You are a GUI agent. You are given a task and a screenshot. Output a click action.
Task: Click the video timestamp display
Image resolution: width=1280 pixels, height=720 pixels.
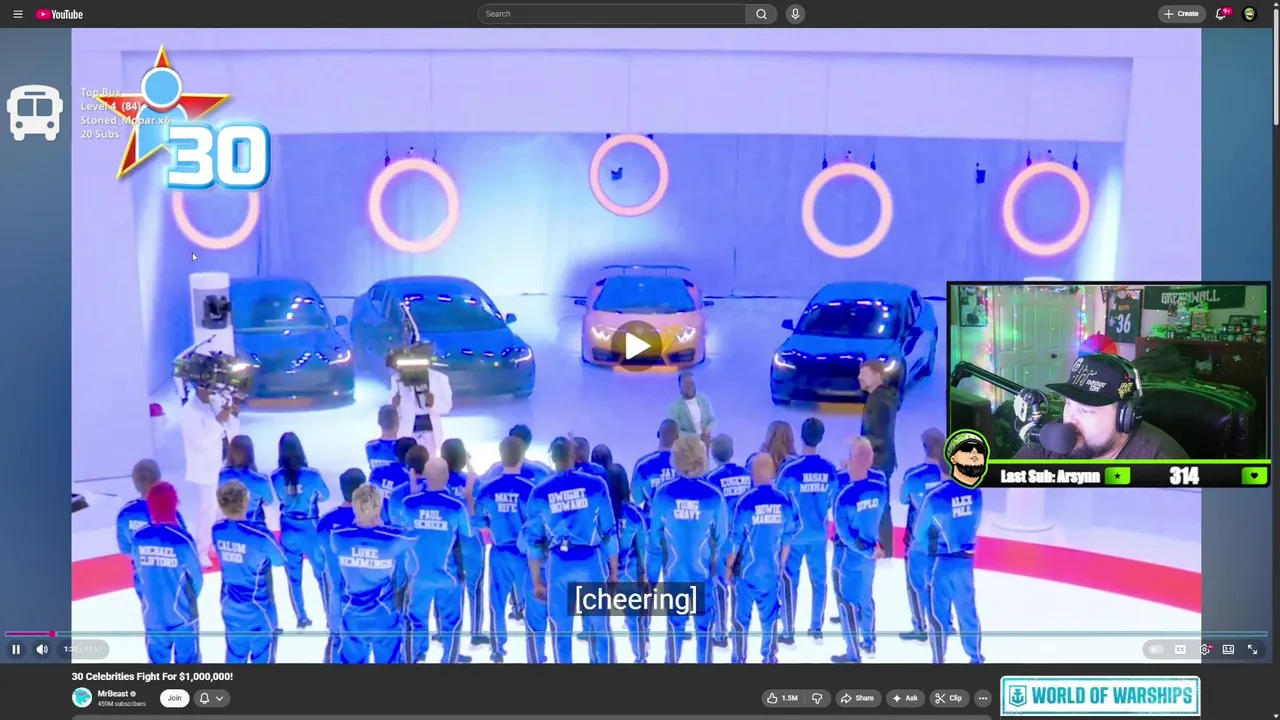(x=83, y=649)
